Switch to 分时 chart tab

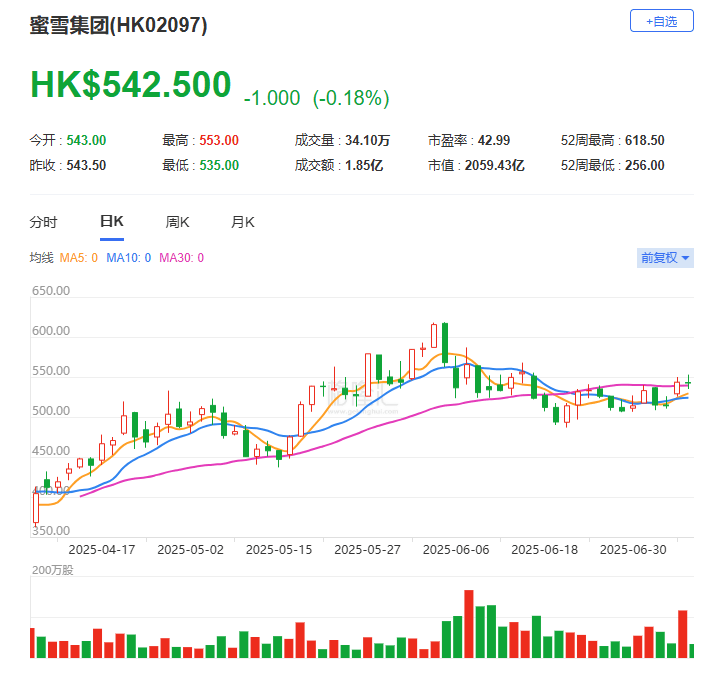43,222
